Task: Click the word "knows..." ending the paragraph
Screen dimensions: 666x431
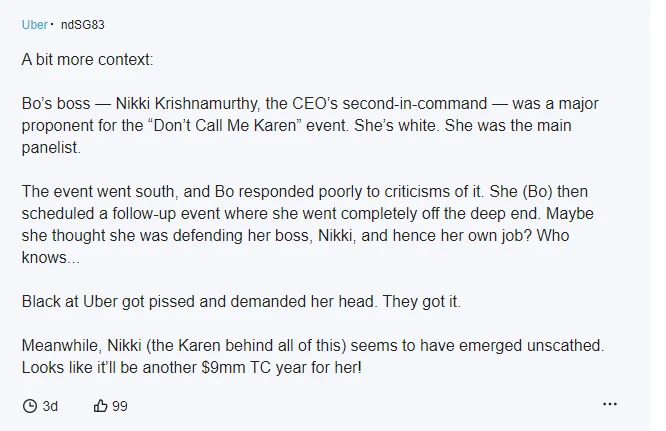Action: click(x=51, y=257)
